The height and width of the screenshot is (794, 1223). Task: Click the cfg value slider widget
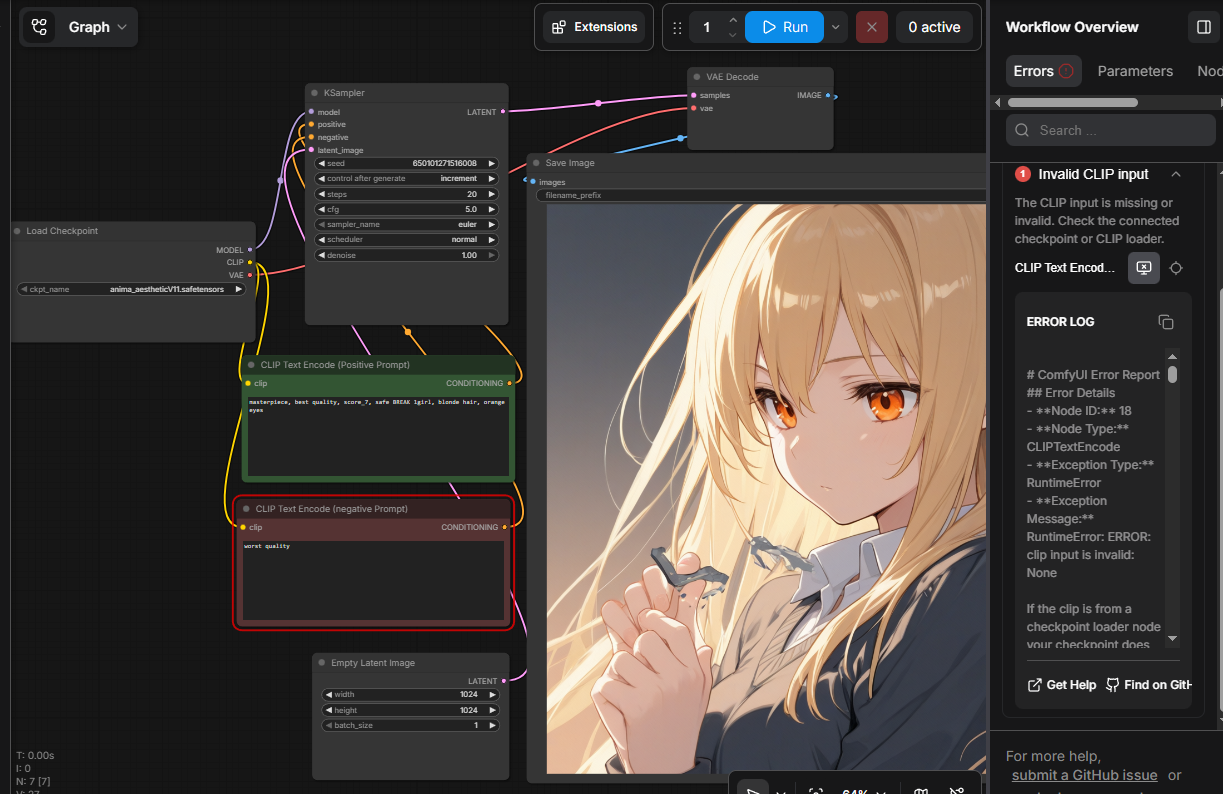406,209
